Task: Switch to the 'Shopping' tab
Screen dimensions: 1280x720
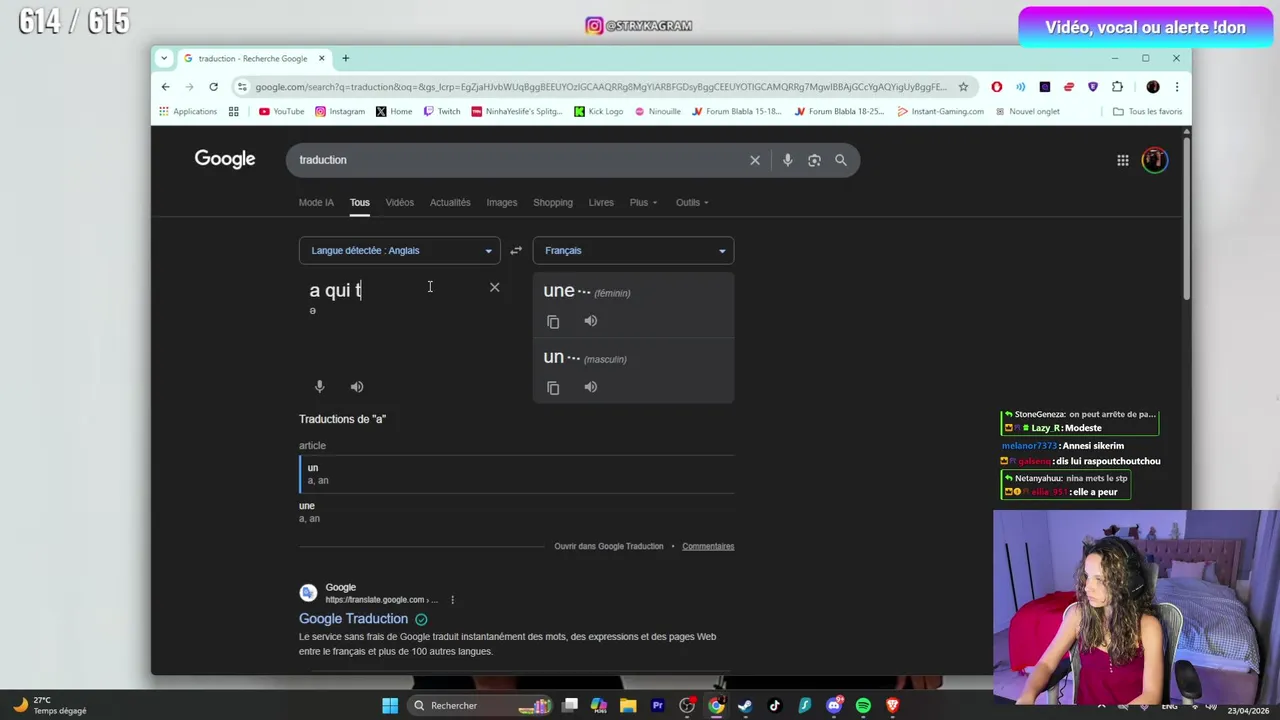Action: [553, 202]
